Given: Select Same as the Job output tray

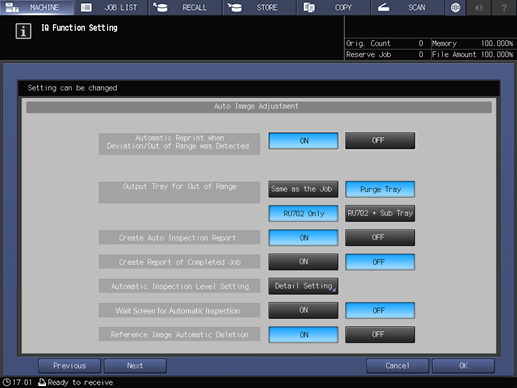Looking at the screenshot, I should click(303, 189).
